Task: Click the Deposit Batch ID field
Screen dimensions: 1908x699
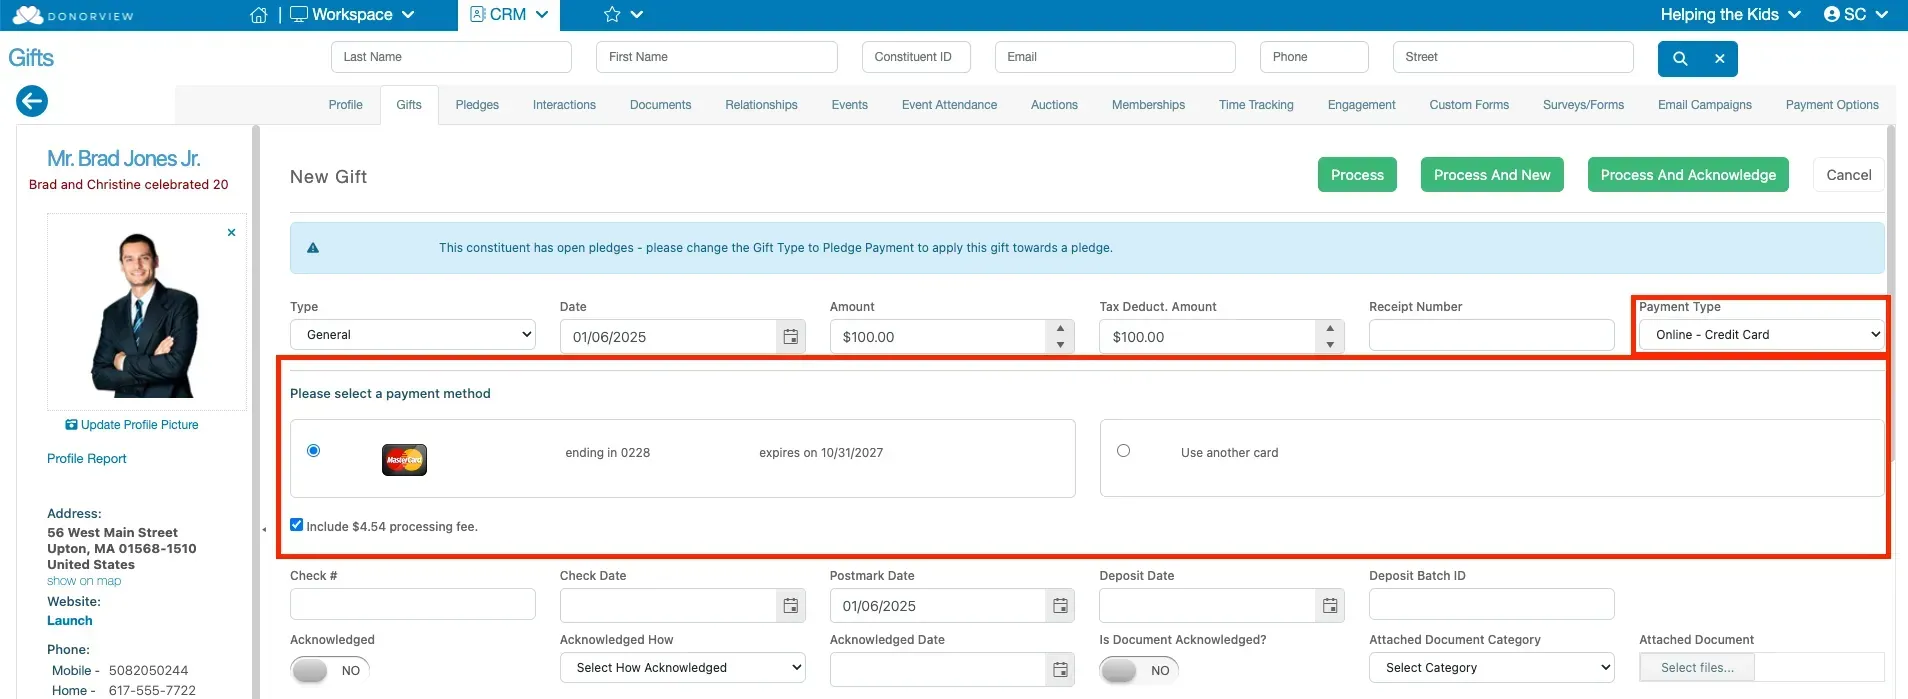Action: tap(1492, 604)
